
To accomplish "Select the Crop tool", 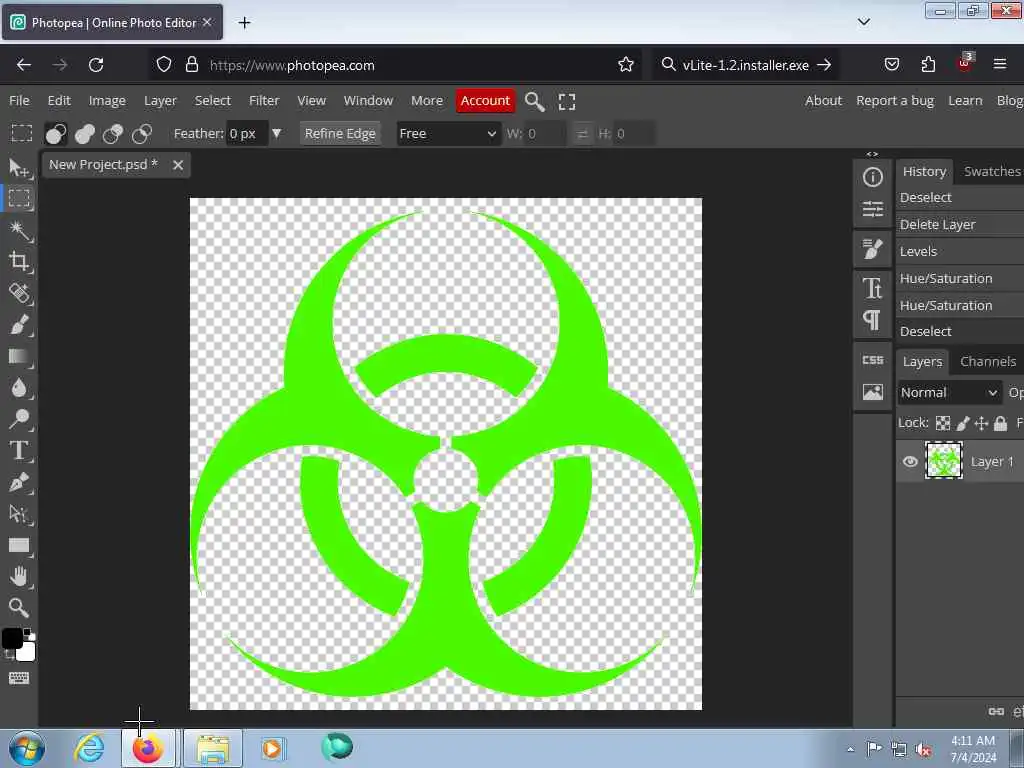I will click(x=19, y=261).
